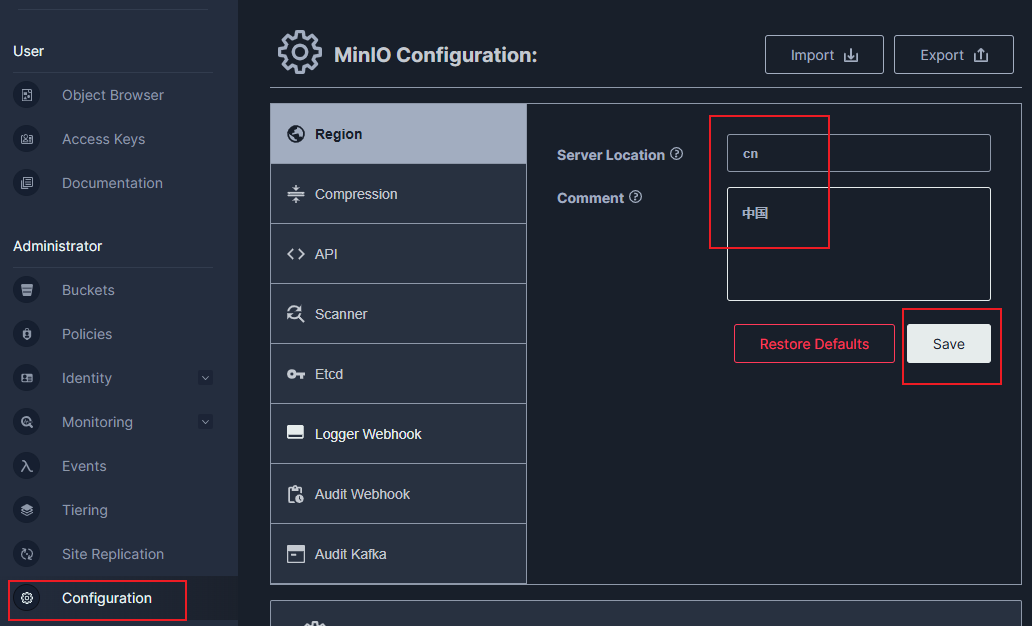1032x626 pixels.
Task: Expand the Monitoring submenu chevron
Action: pyautogui.click(x=205, y=422)
